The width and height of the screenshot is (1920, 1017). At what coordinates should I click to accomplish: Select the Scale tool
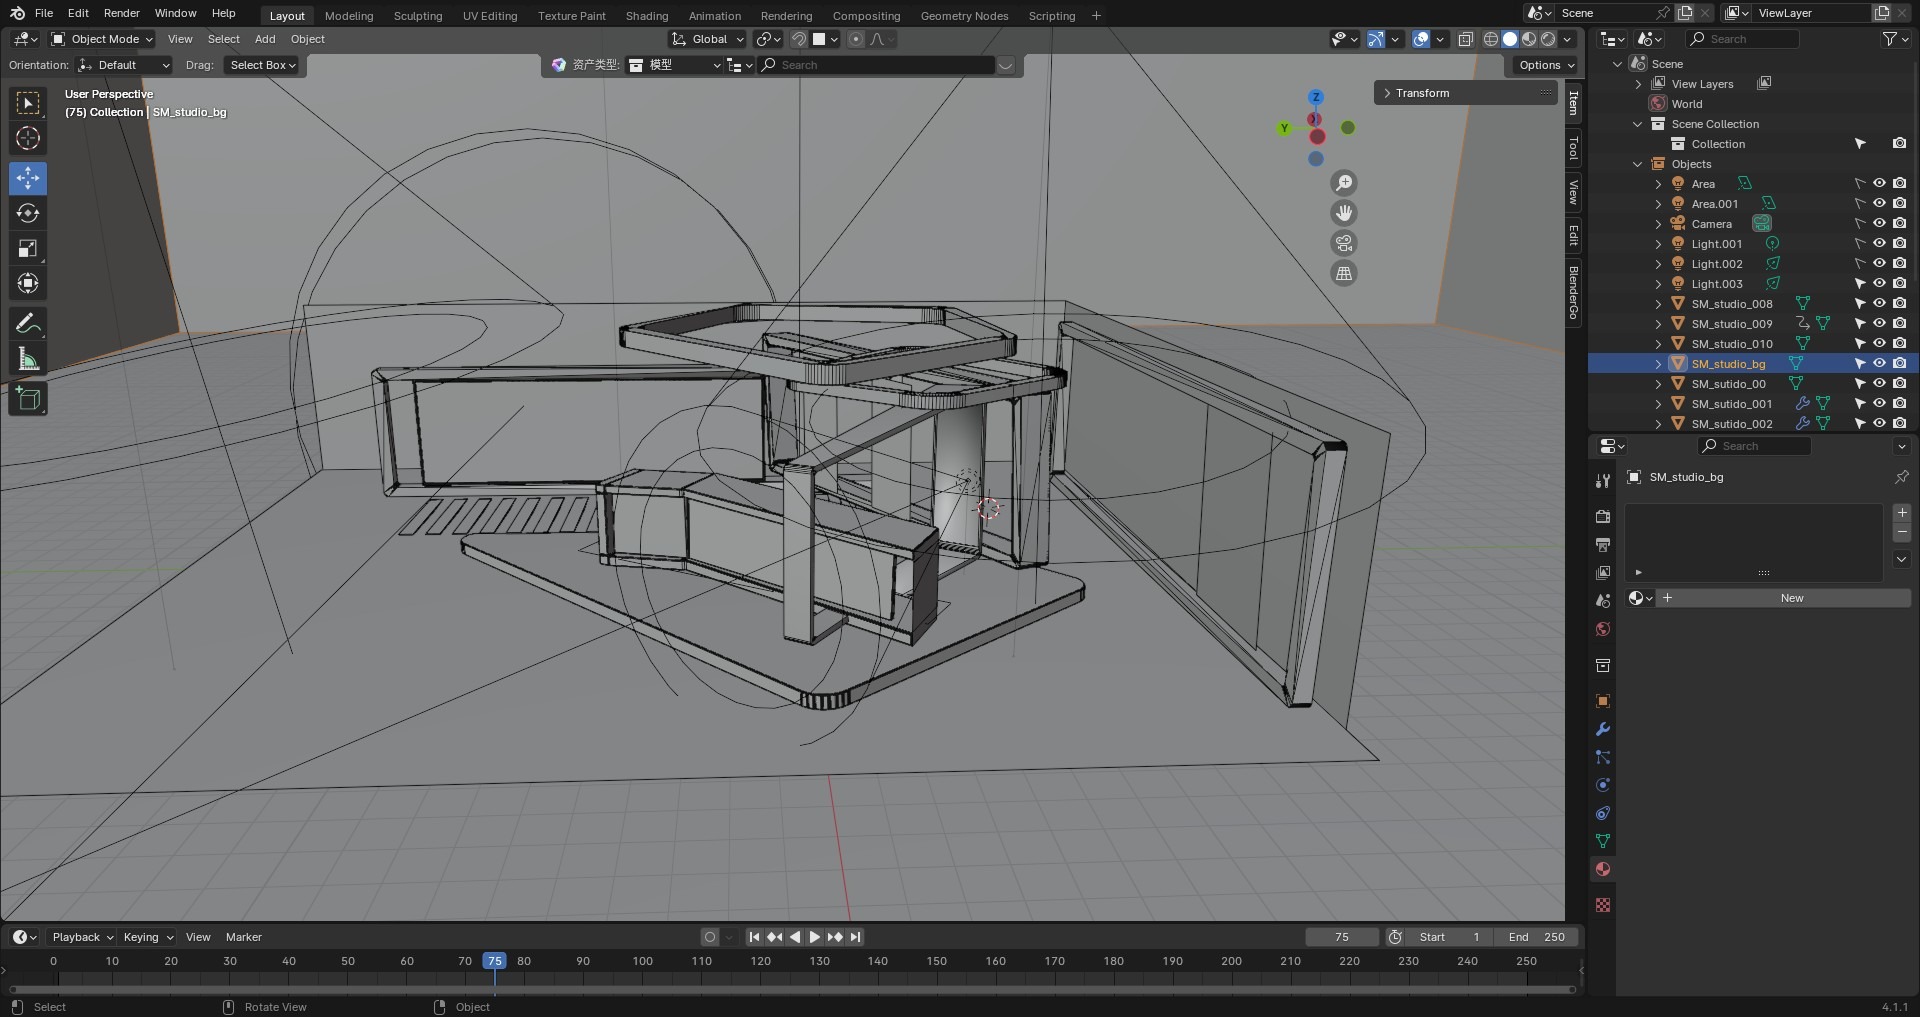pos(28,249)
